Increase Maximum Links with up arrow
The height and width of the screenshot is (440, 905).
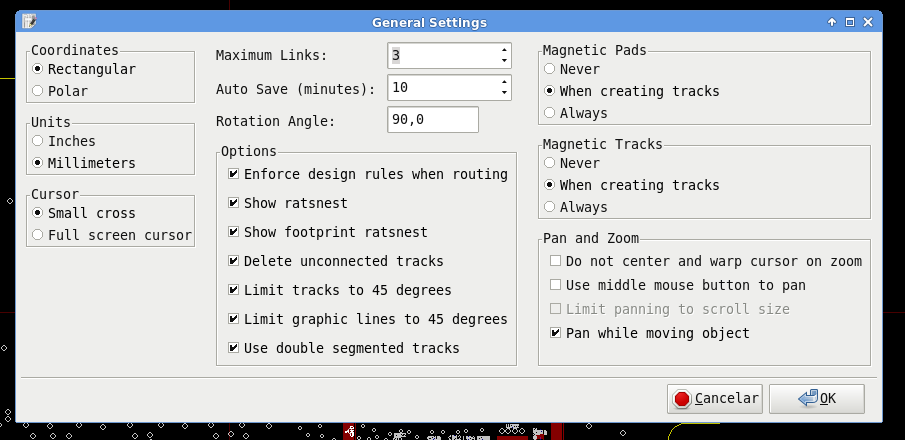[504, 49]
